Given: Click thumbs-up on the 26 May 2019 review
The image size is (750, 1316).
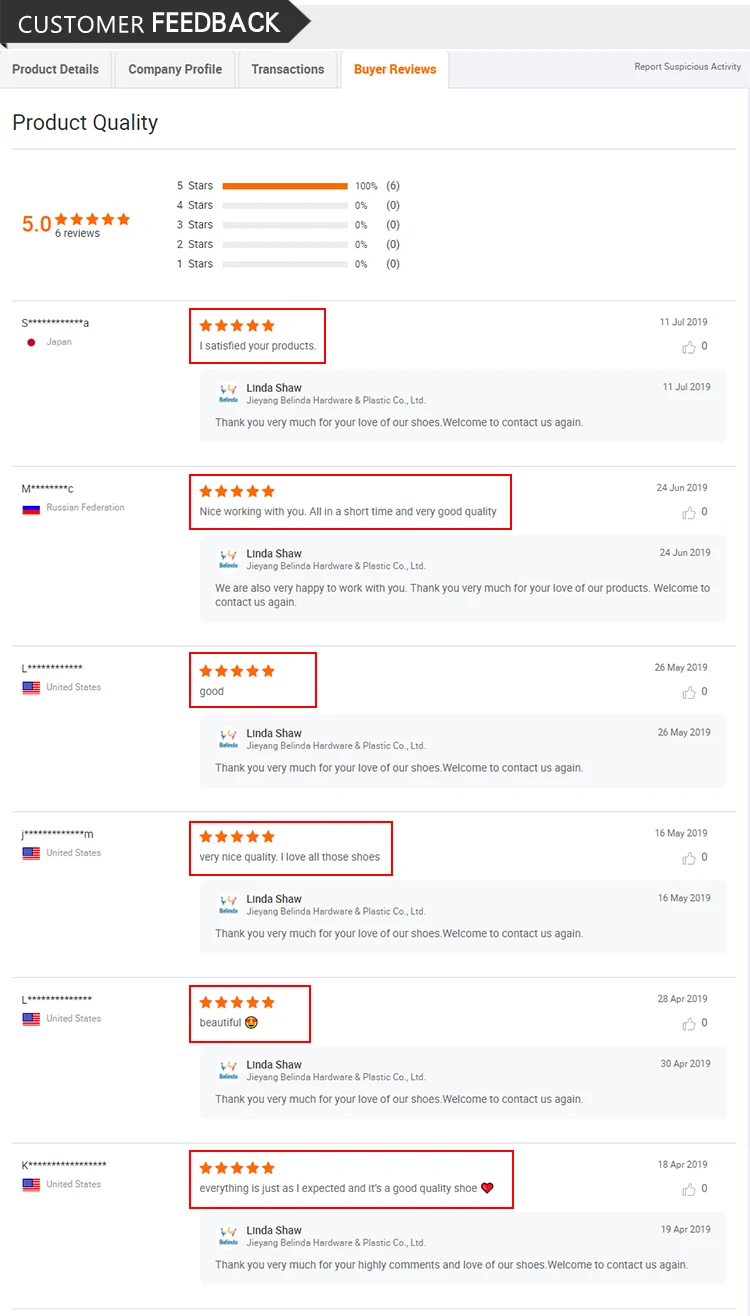Looking at the screenshot, I should pyautogui.click(x=689, y=693).
